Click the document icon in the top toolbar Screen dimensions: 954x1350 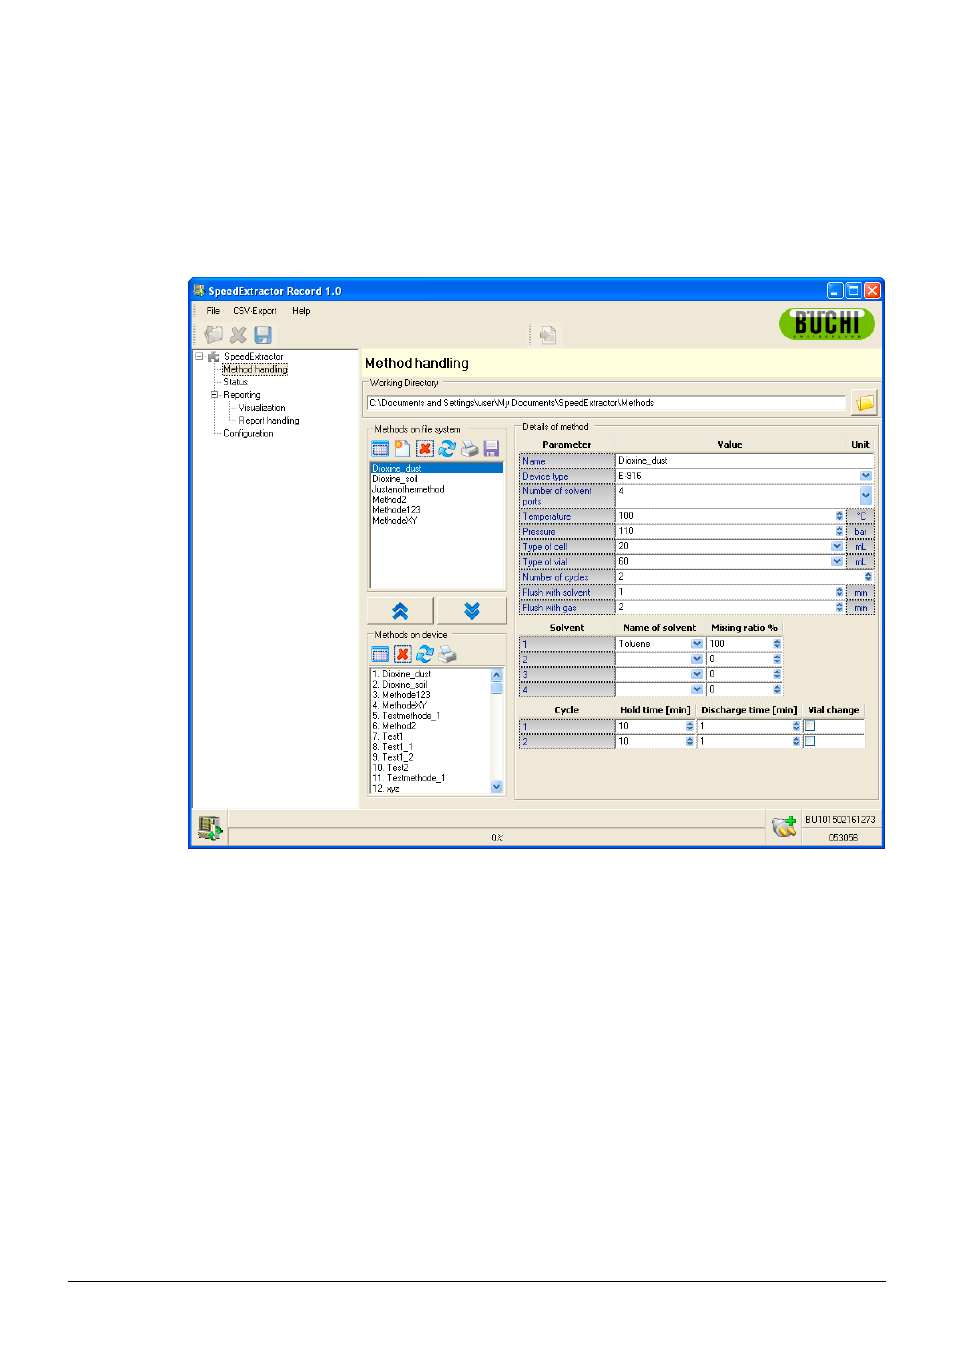[548, 335]
